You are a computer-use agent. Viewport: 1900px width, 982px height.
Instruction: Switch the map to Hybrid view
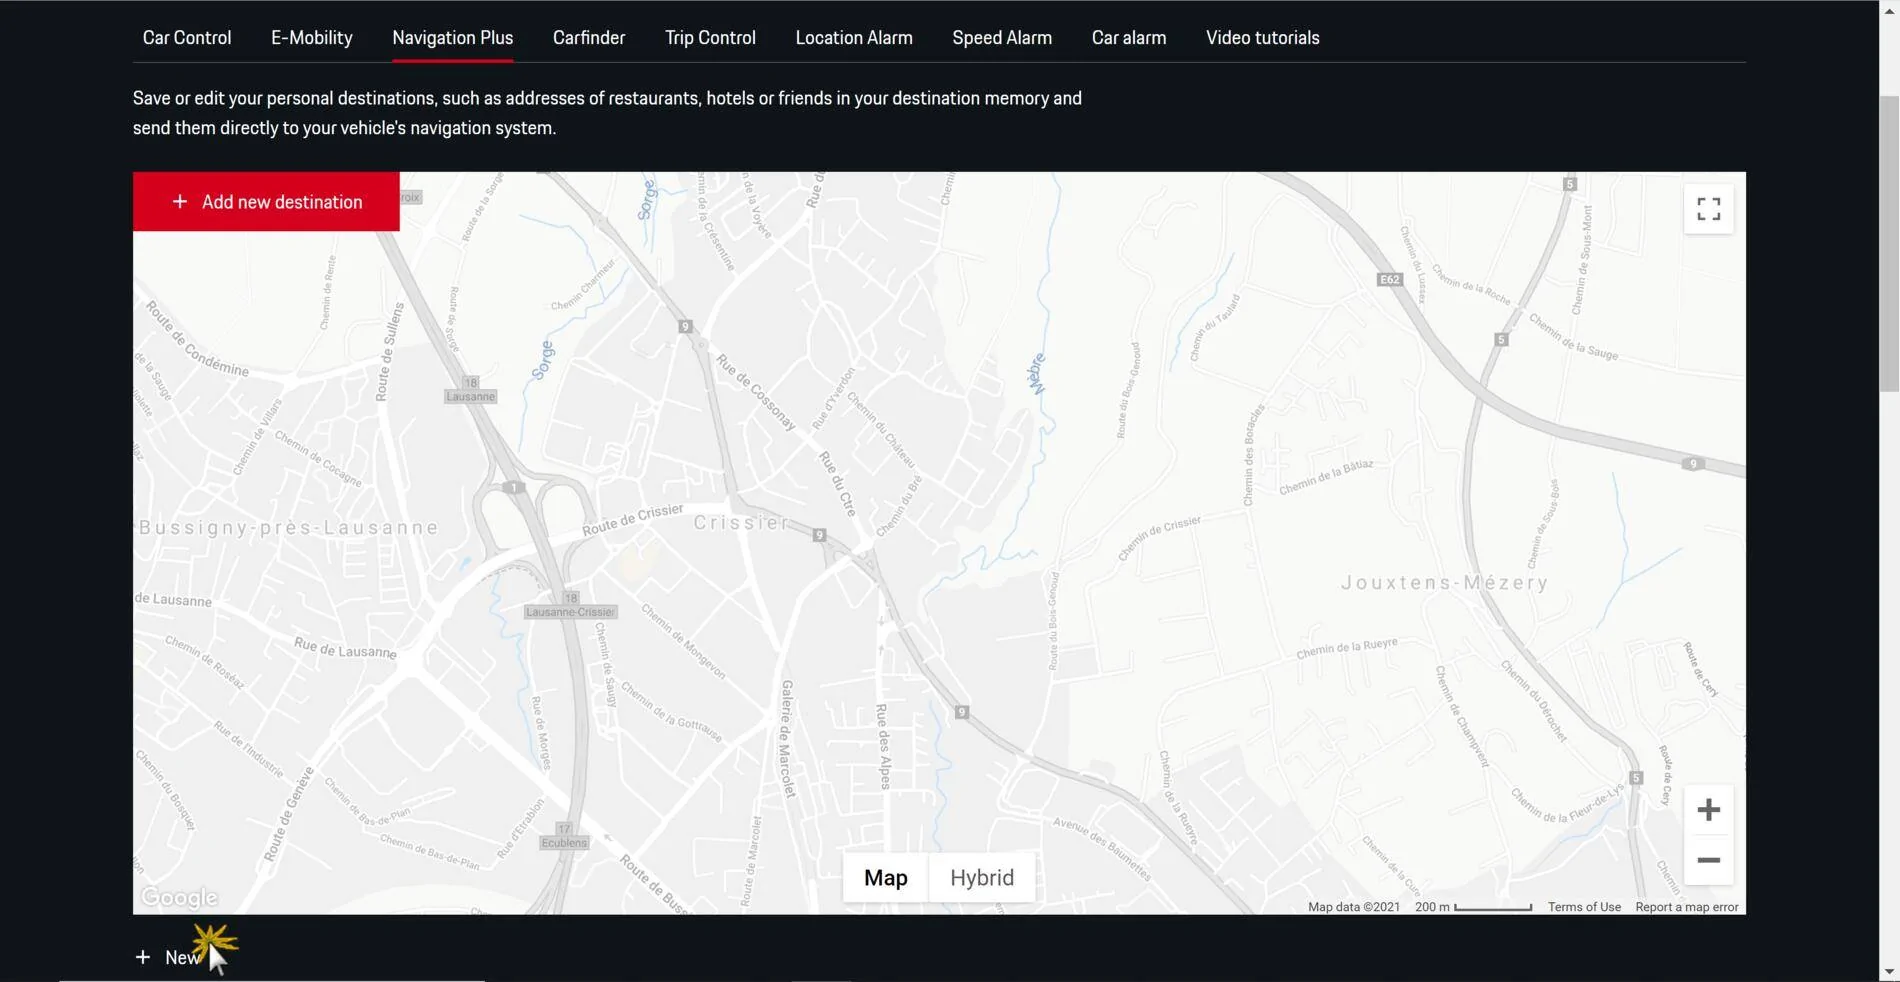(x=982, y=878)
